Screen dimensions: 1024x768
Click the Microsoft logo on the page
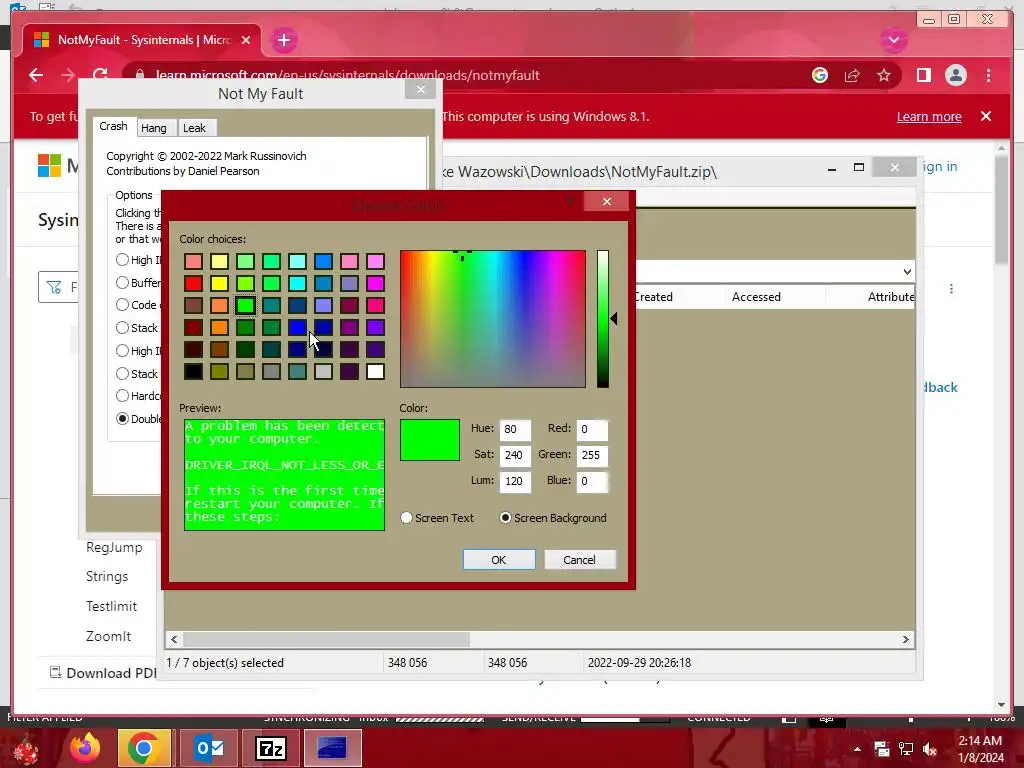49,165
